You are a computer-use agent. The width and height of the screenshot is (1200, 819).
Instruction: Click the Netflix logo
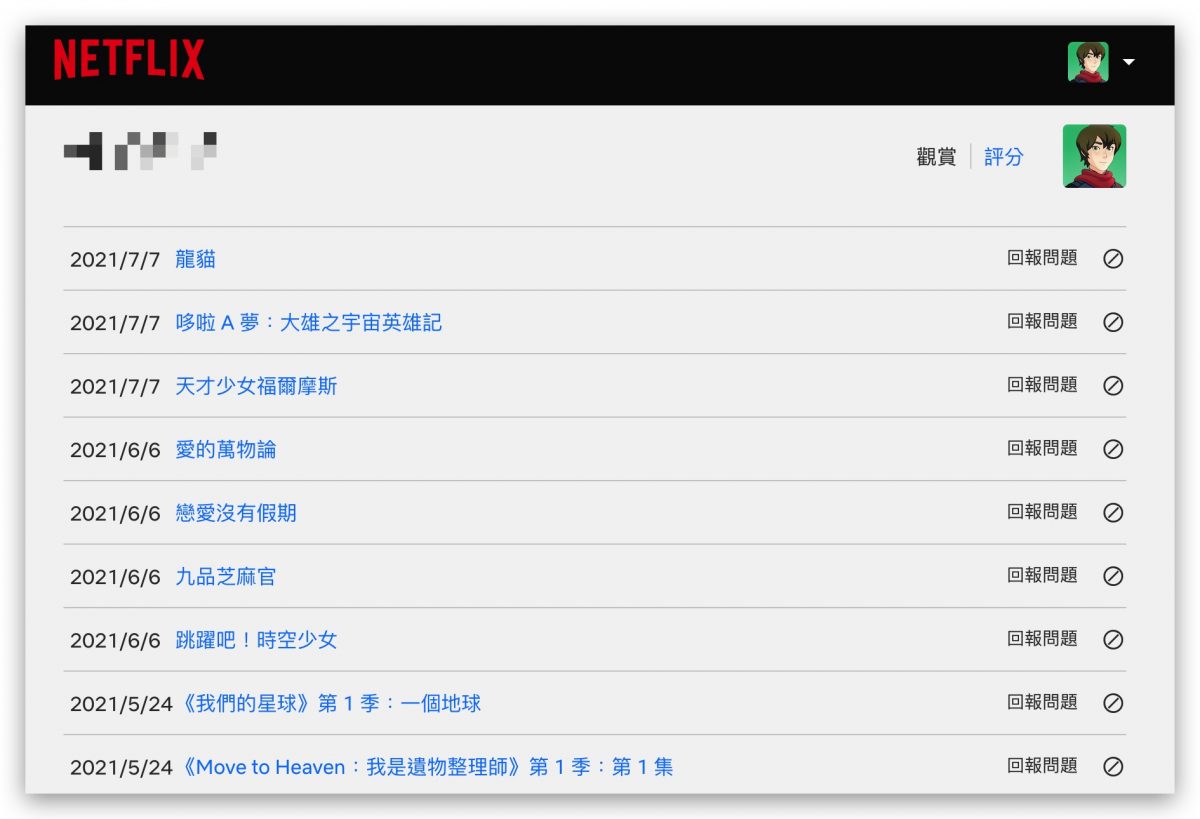click(129, 60)
